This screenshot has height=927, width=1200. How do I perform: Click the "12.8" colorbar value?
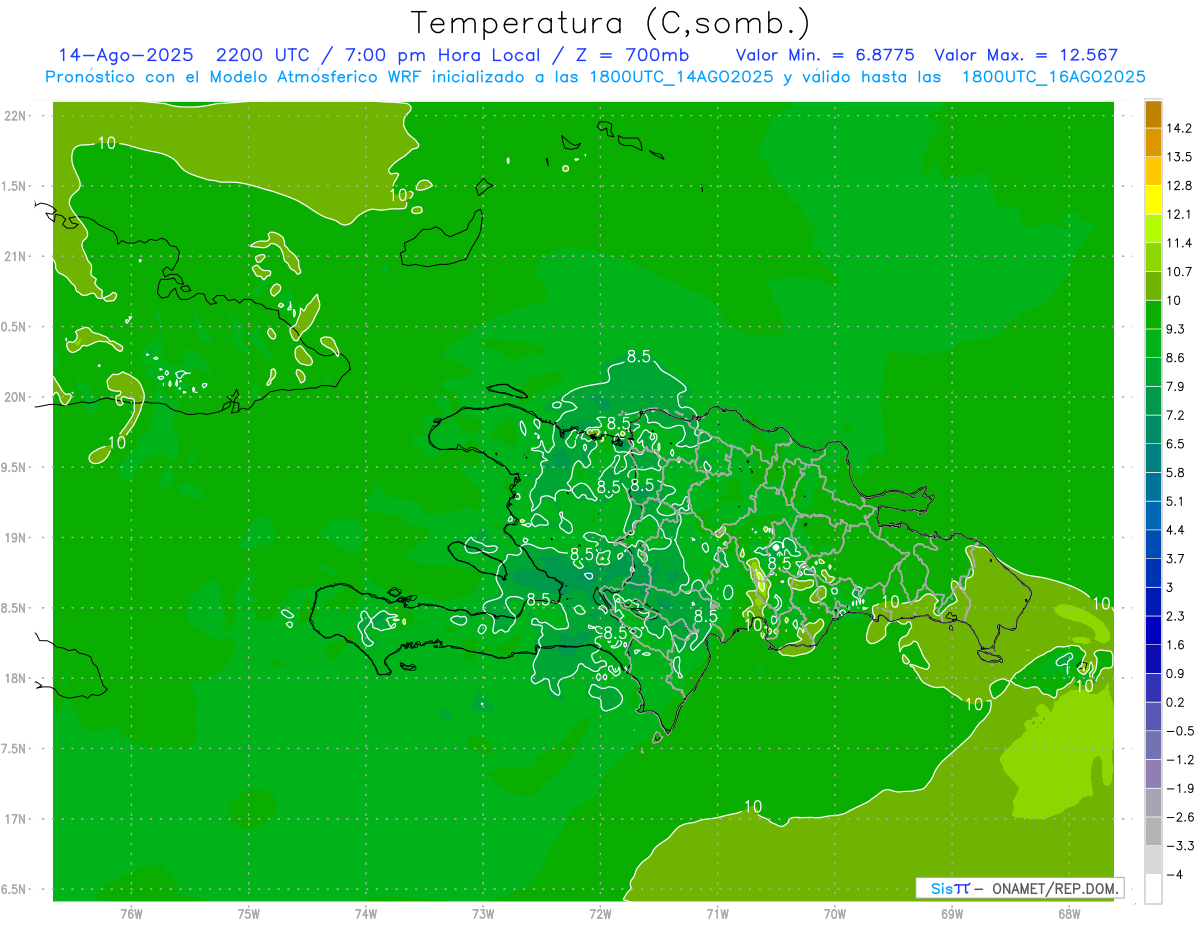[x=1179, y=186]
